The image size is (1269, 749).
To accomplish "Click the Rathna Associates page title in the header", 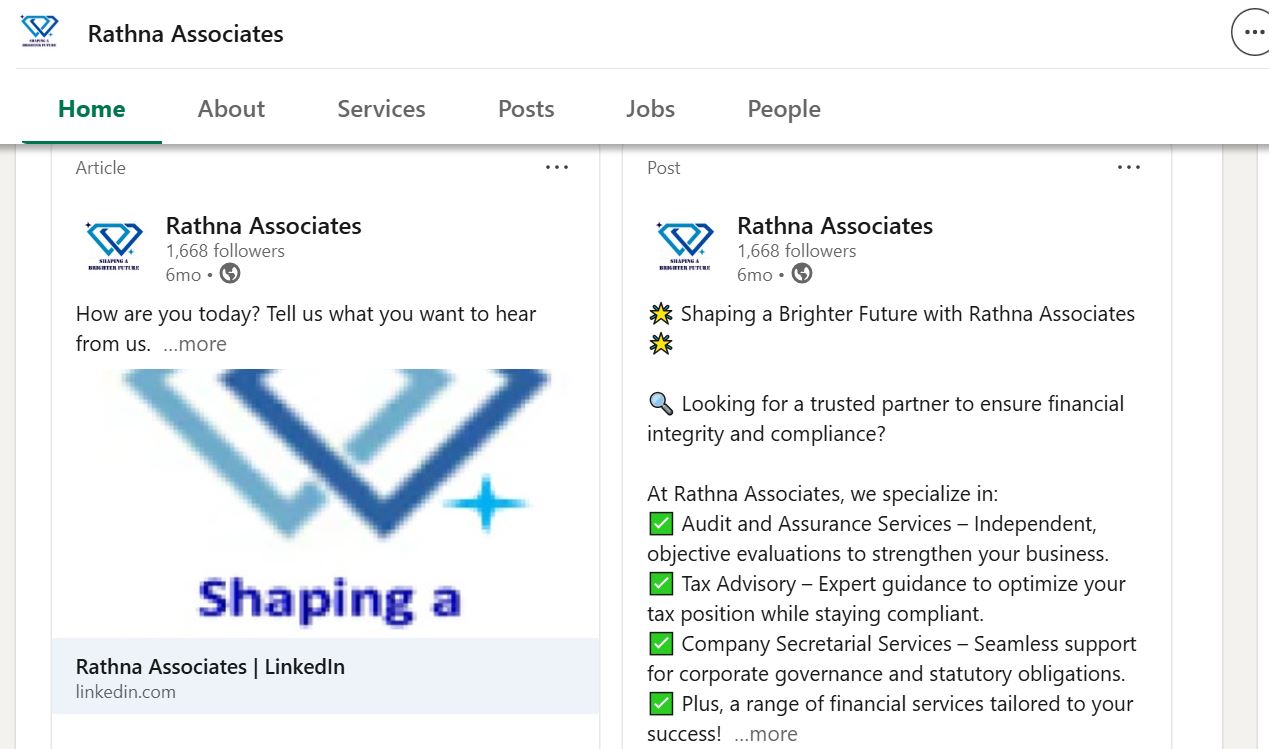I will tap(186, 34).
